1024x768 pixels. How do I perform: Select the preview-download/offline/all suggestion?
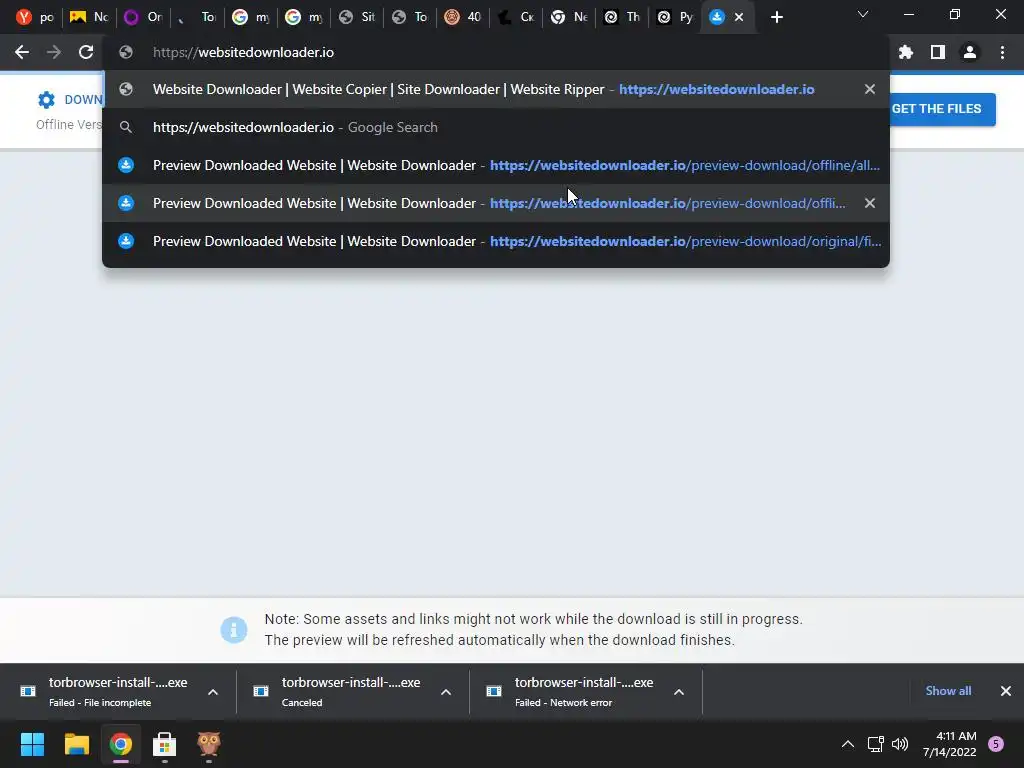point(496,165)
